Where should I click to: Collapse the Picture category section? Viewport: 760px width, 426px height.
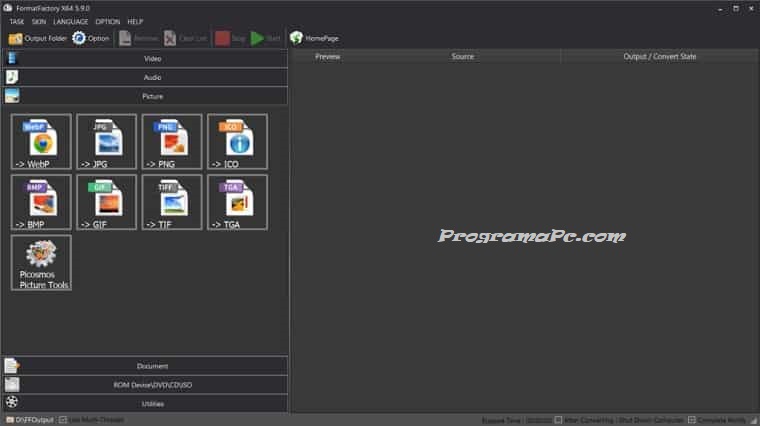[x=145, y=96]
